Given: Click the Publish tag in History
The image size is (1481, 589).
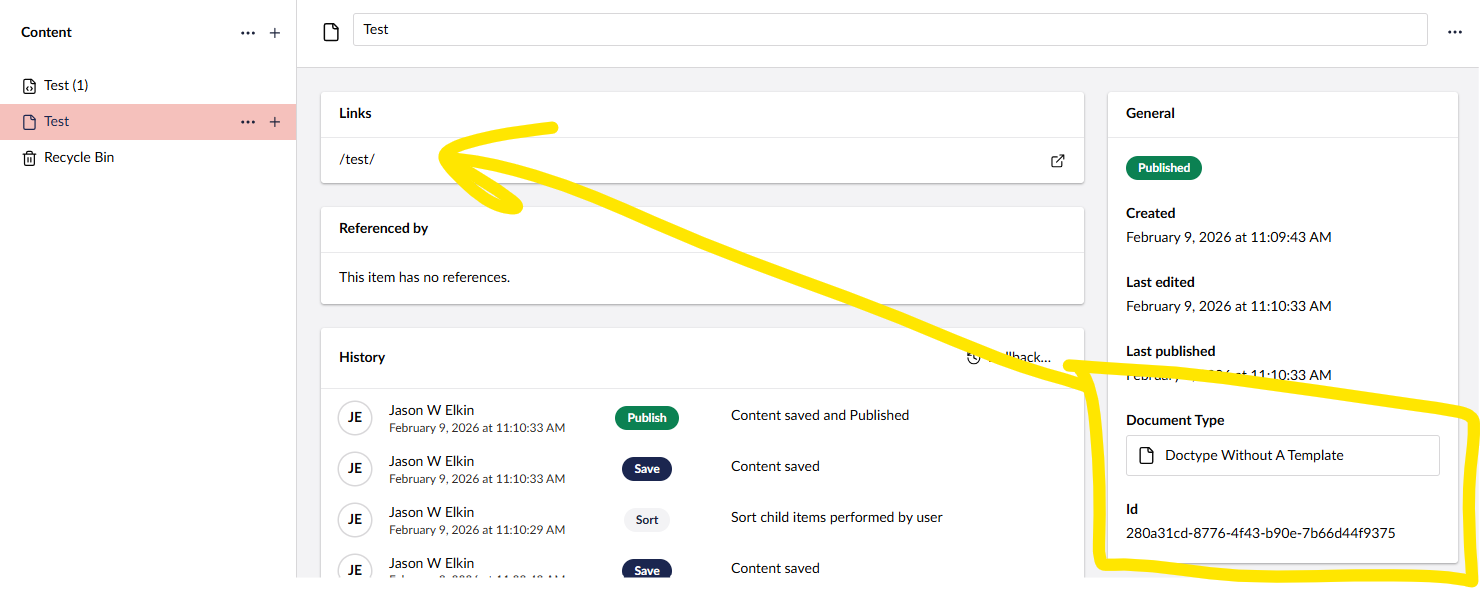Looking at the screenshot, I should pos(646,418).
